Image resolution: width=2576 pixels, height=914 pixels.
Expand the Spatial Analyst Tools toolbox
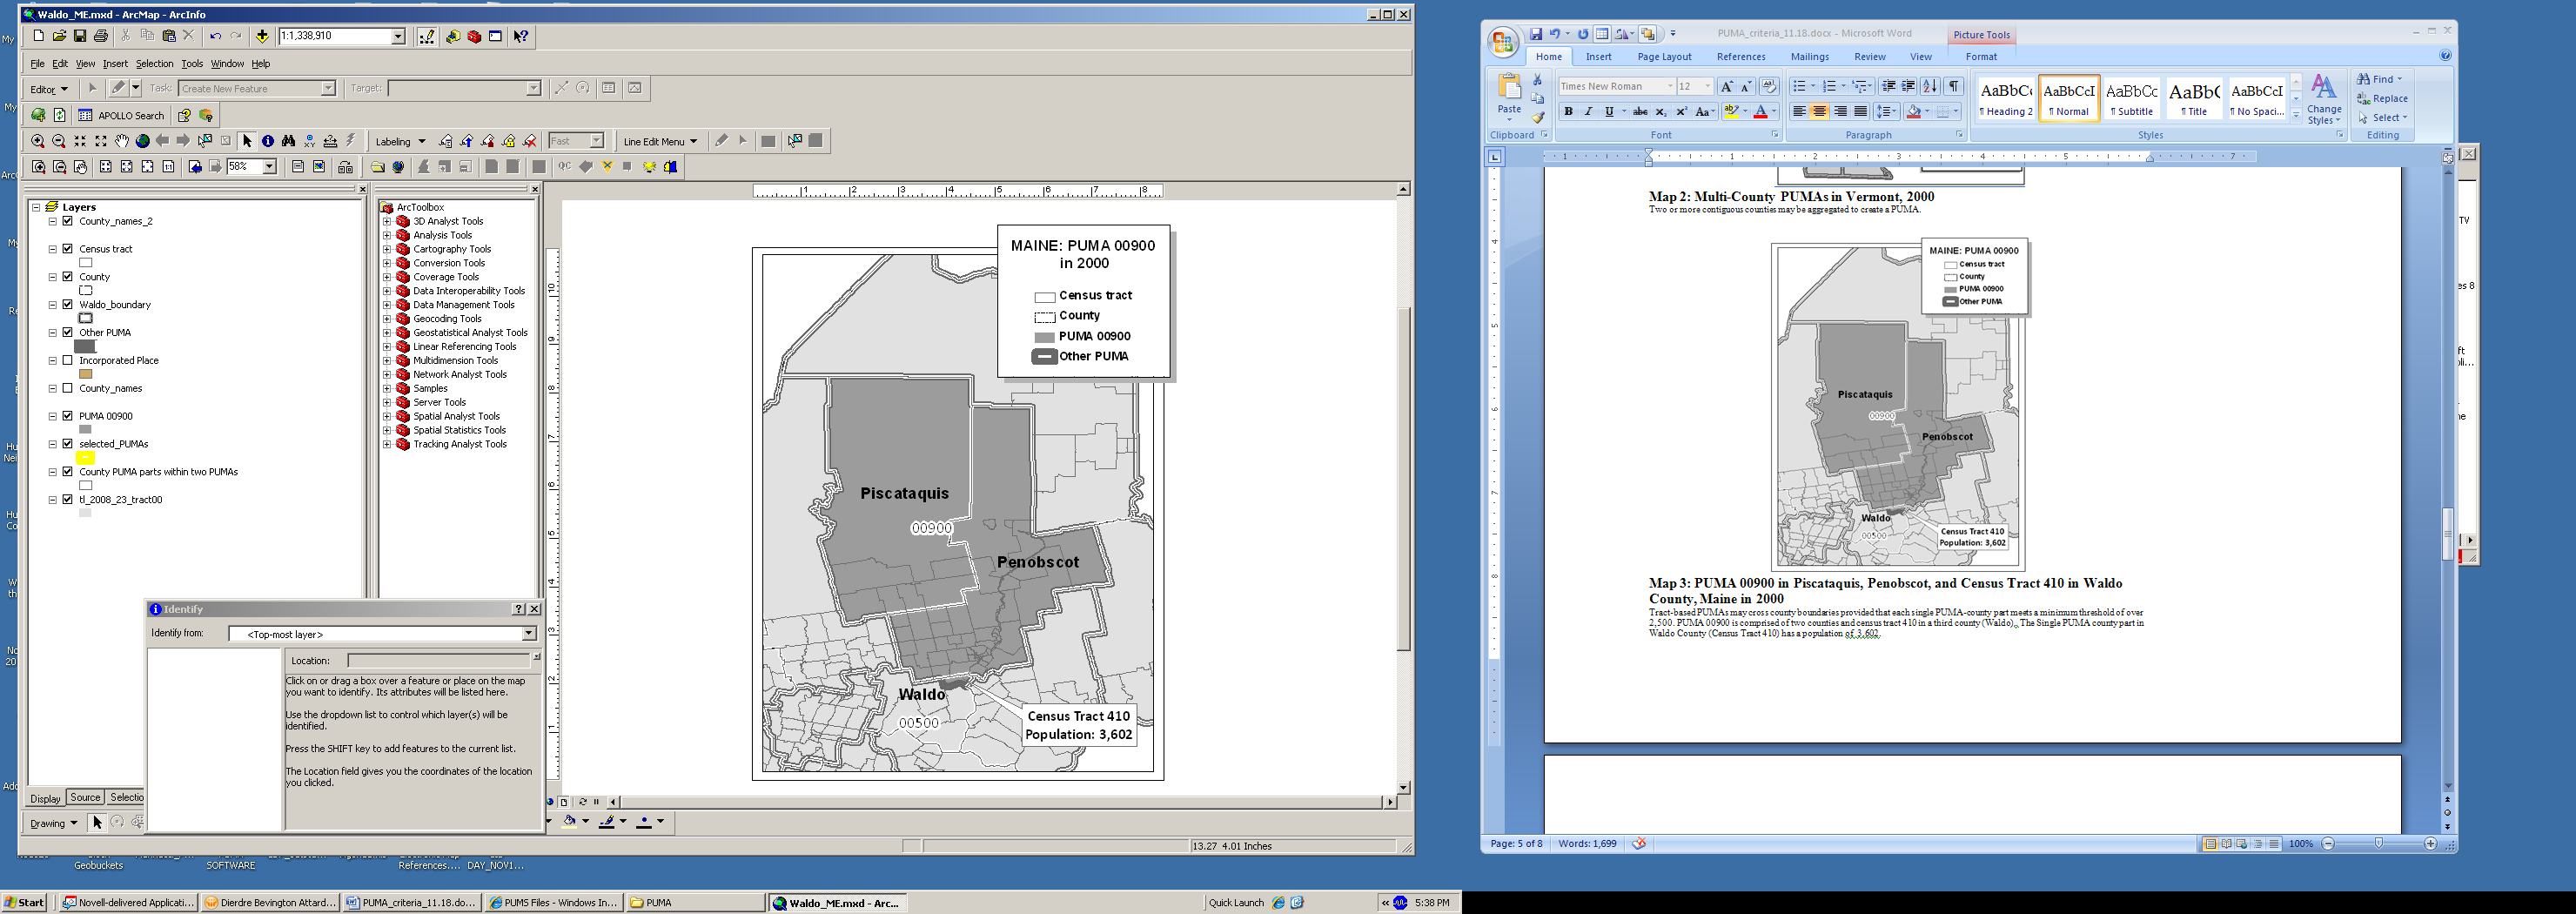click(387, 416)
